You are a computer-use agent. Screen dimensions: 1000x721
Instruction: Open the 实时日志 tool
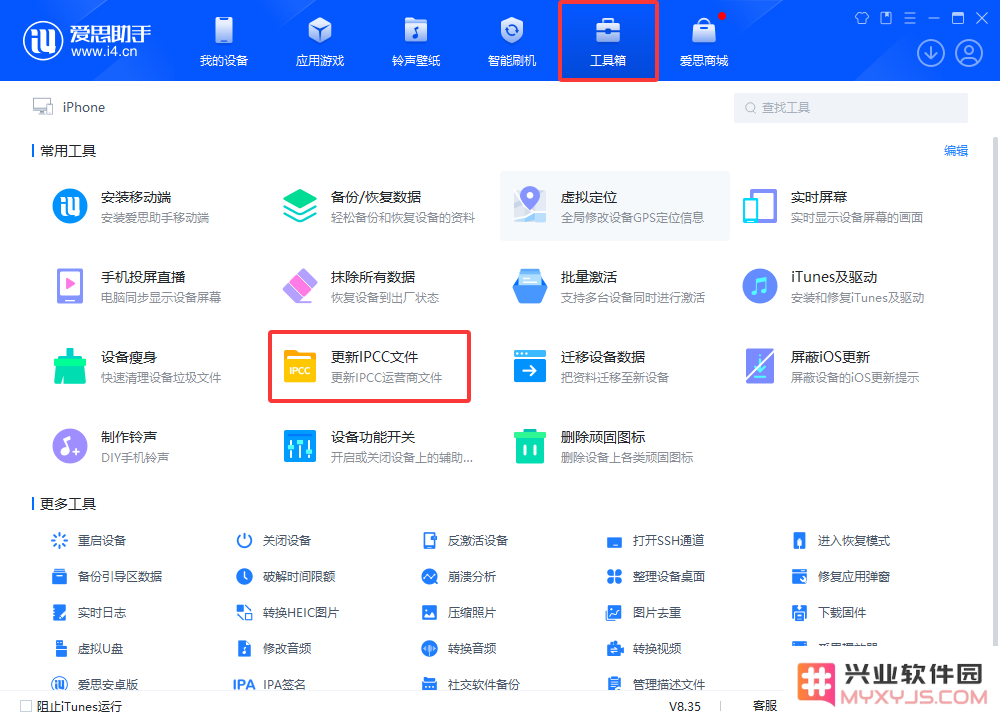[89, 613]
